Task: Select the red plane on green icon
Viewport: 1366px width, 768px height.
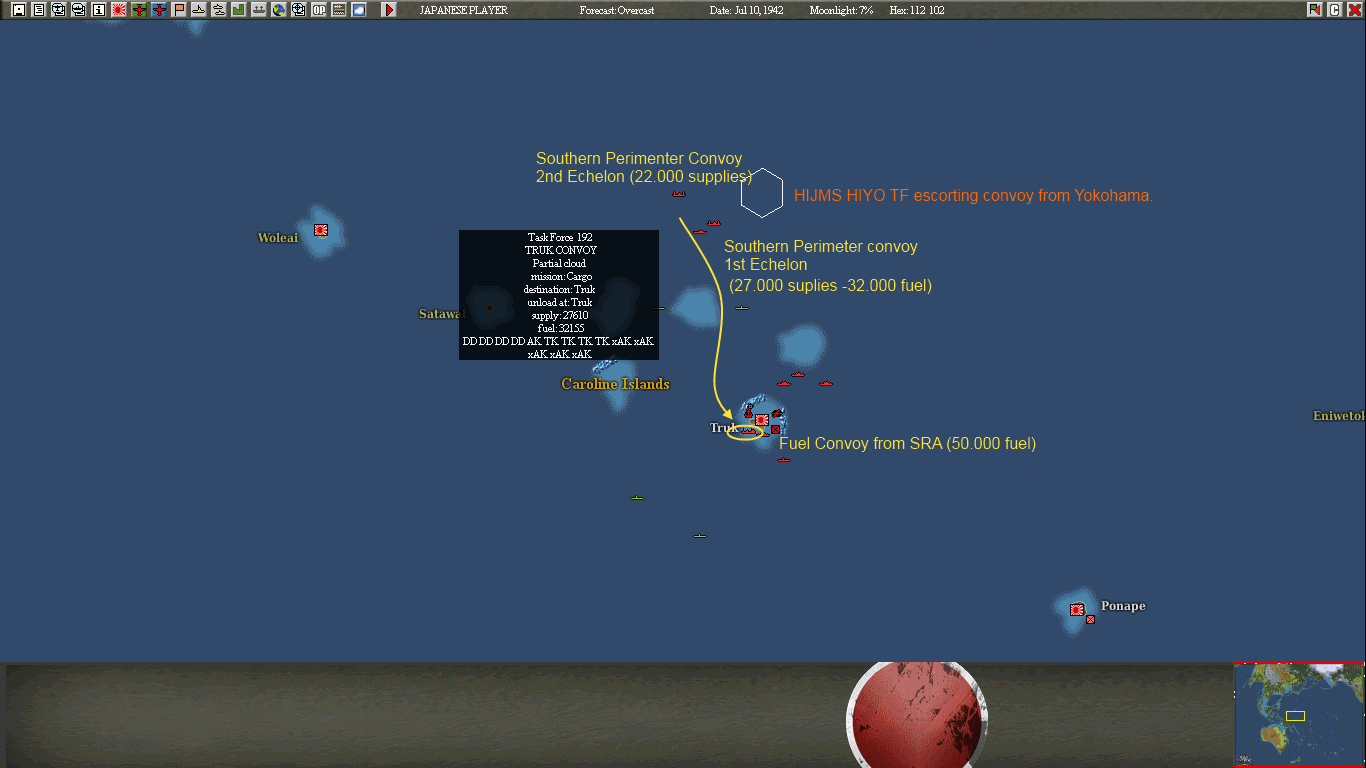Action: click(139, 10)
